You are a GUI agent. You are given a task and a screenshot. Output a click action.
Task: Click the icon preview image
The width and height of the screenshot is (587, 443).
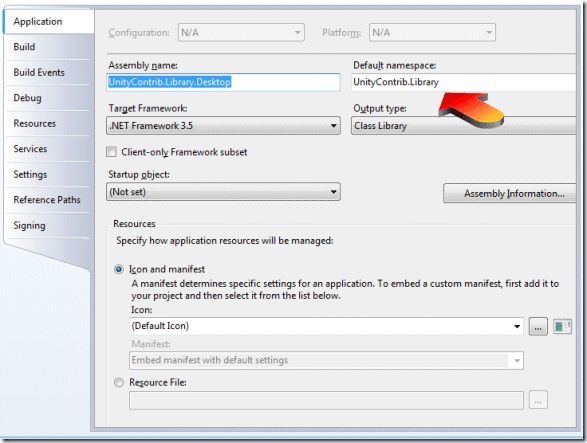[562, 327]
